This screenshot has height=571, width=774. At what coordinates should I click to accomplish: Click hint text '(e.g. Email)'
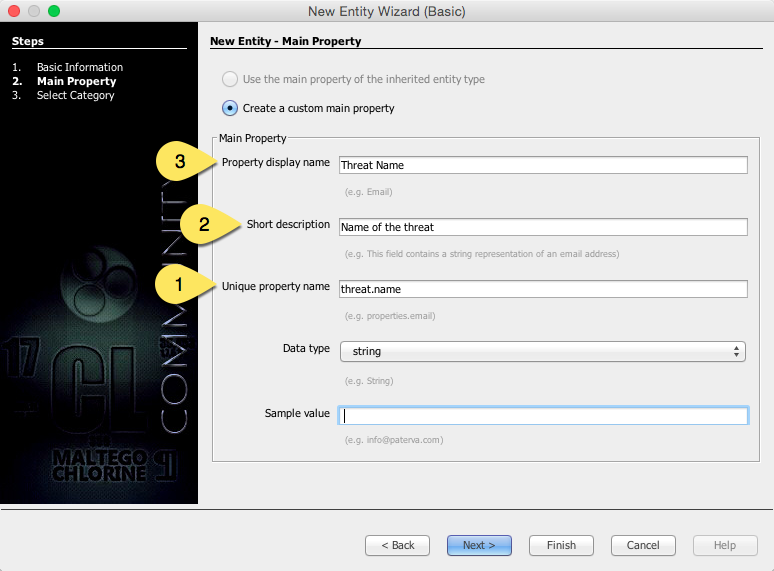(368, 192)
